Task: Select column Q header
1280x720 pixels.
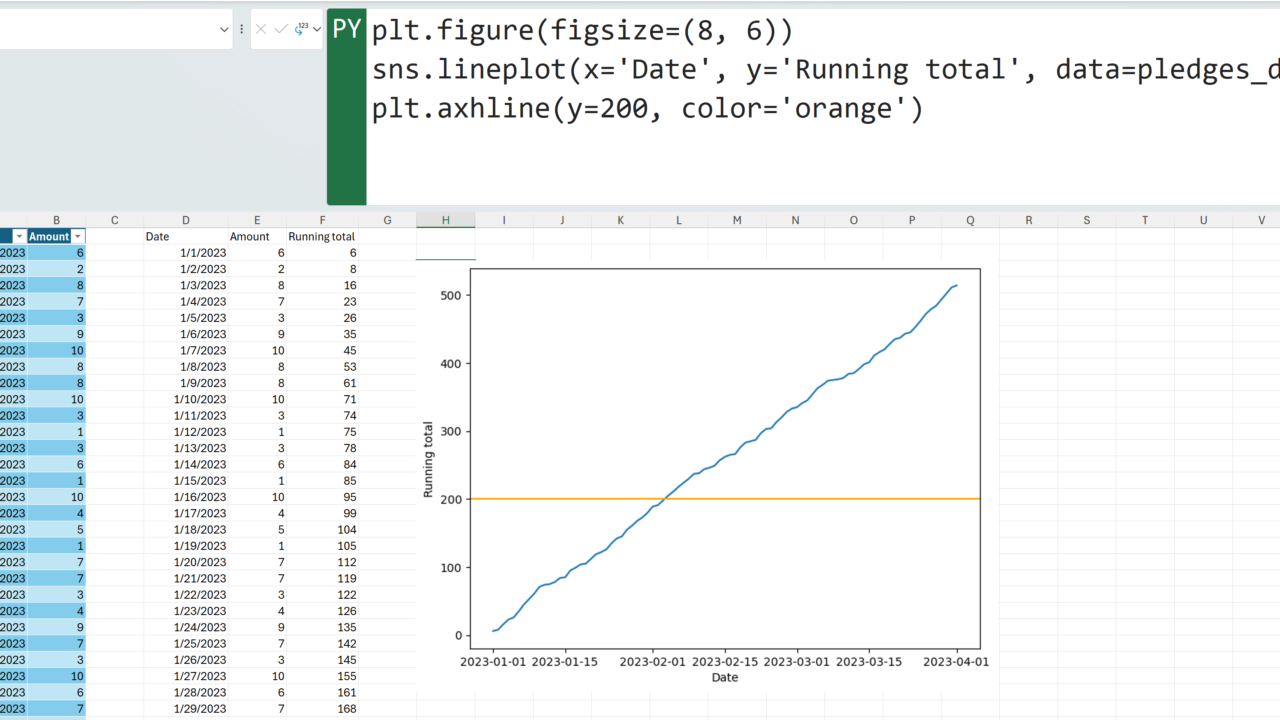Action: click(970, 220)
